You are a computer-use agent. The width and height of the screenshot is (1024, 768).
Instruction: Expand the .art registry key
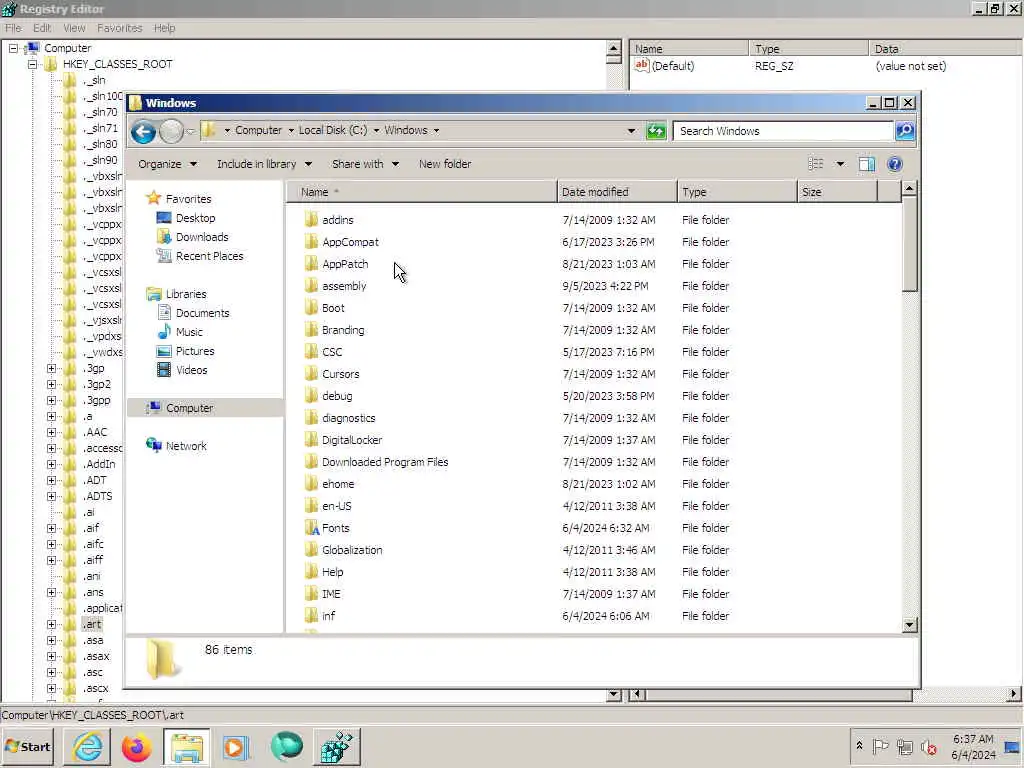tap(52, 624)
